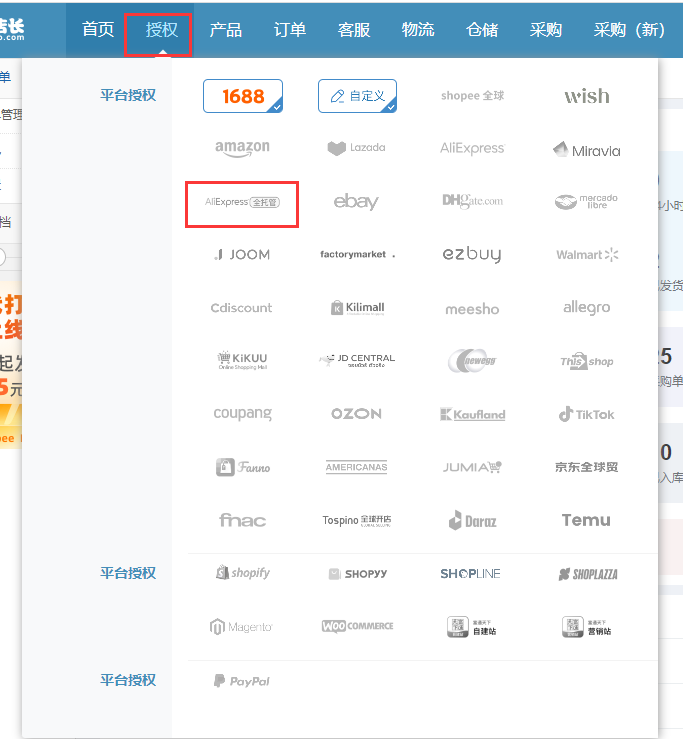
Task: Choose the Cdiscount logo
Action: (x=241, y=308)
